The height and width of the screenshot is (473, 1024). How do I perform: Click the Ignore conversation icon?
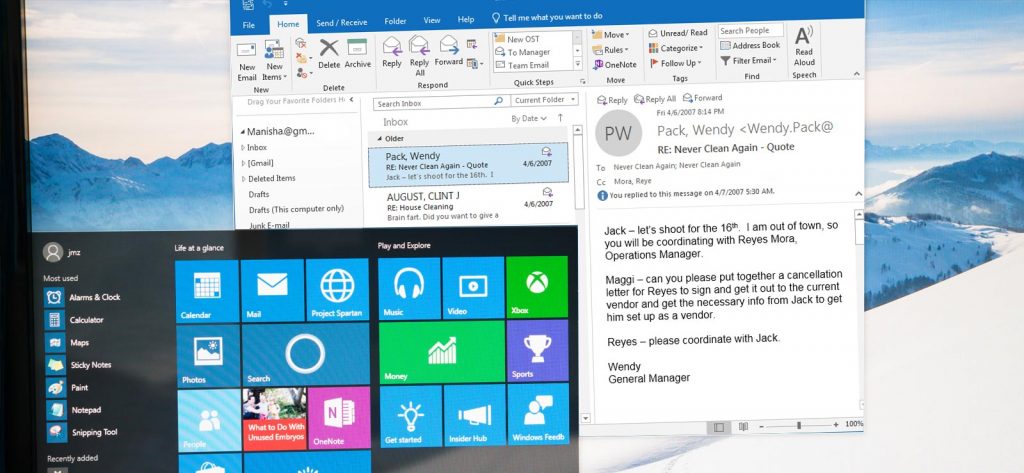click(x=300, y=43)
